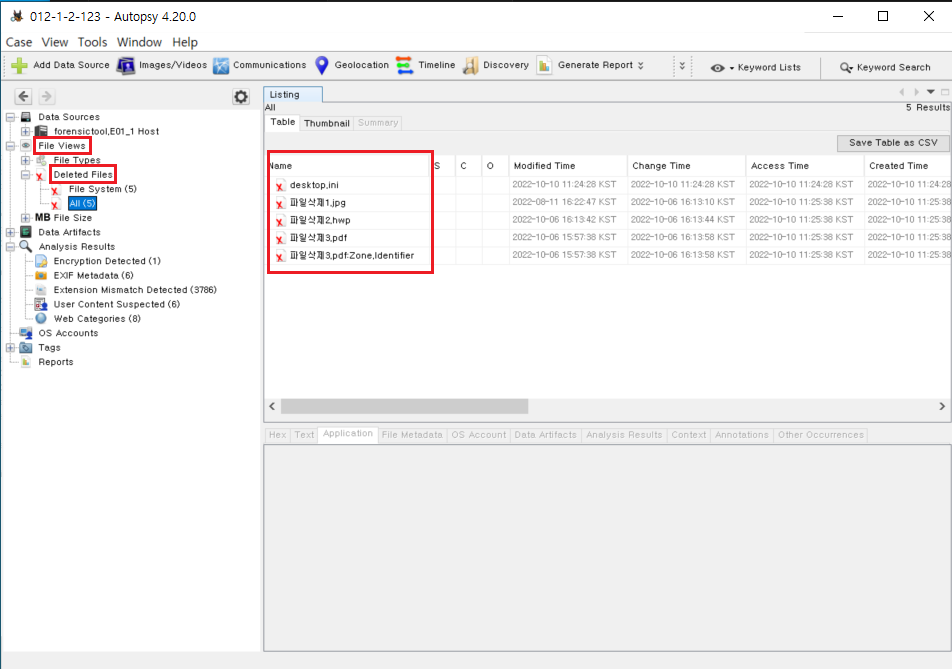Expand the Tags tree node
Image resolution: width=952 pixels, height=669 pixels.
11,348
